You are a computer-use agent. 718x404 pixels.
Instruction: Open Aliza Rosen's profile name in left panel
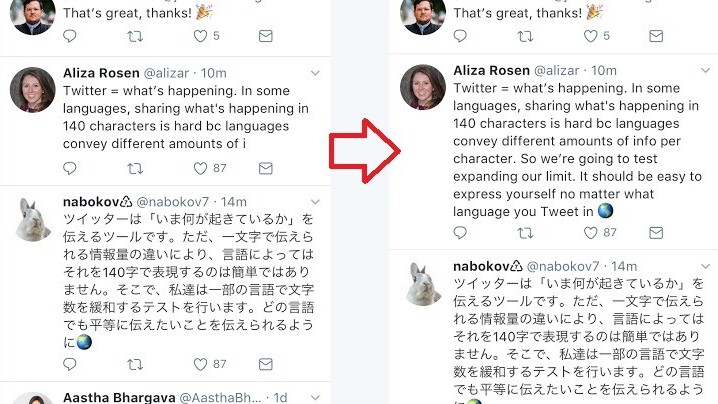click(x=101, y=73)
